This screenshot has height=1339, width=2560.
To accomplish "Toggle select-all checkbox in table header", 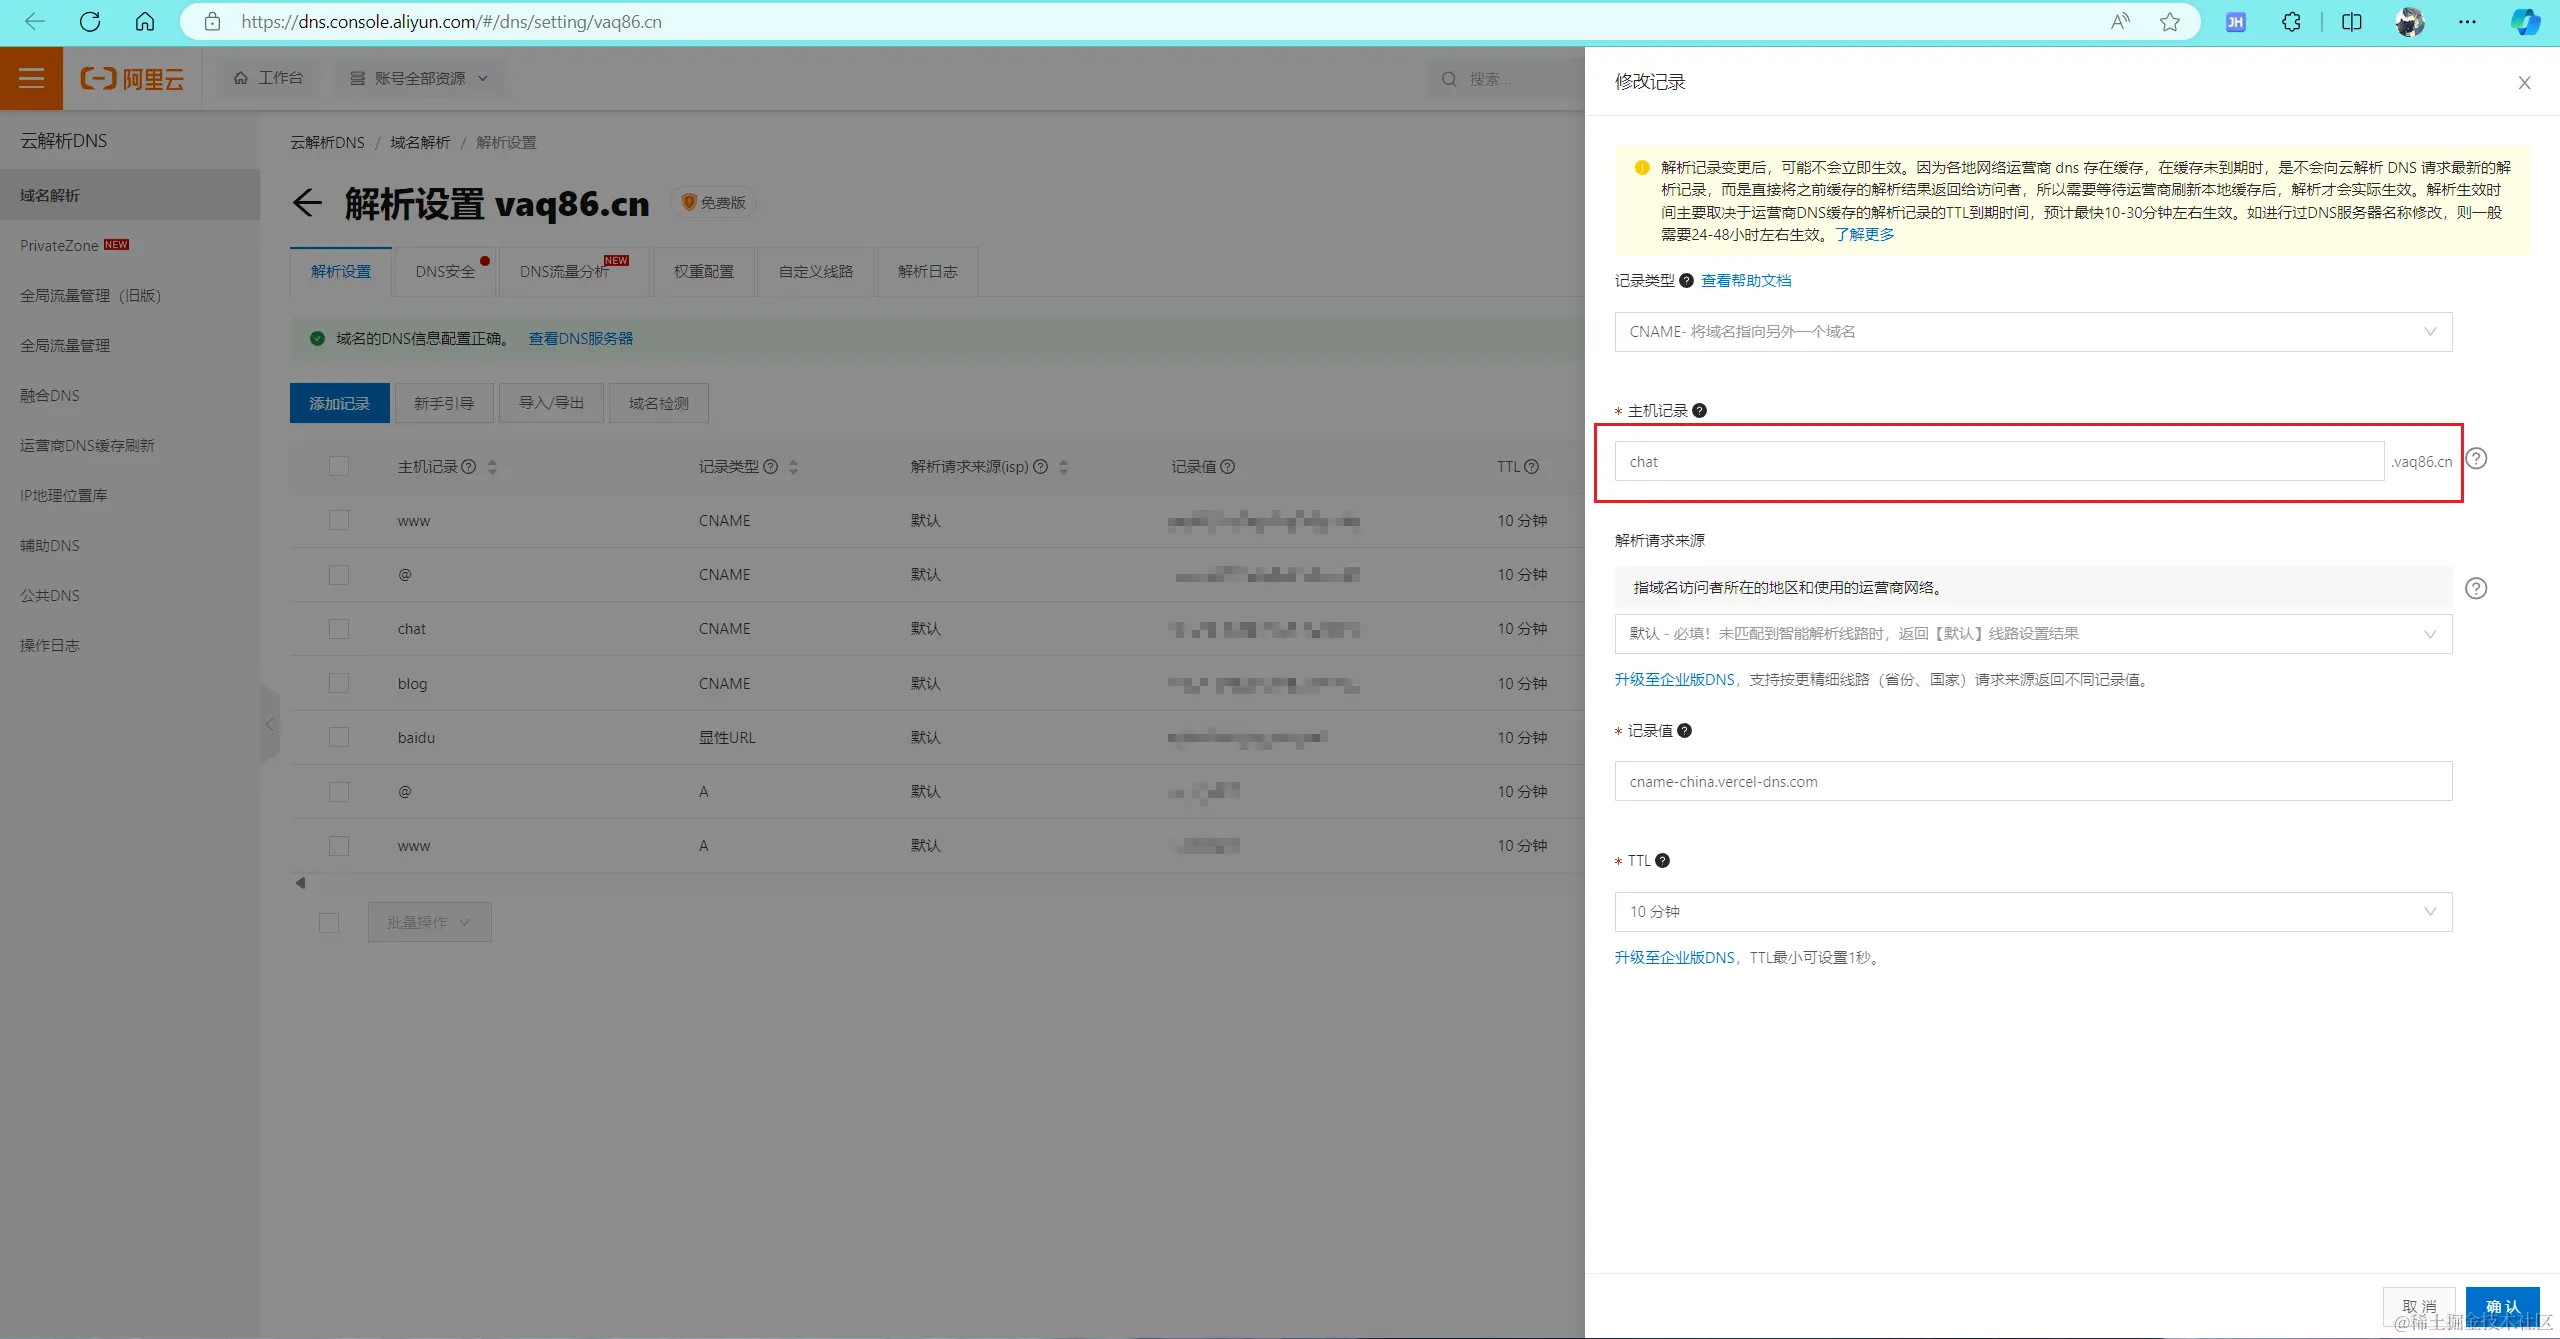I will [339, 466].
